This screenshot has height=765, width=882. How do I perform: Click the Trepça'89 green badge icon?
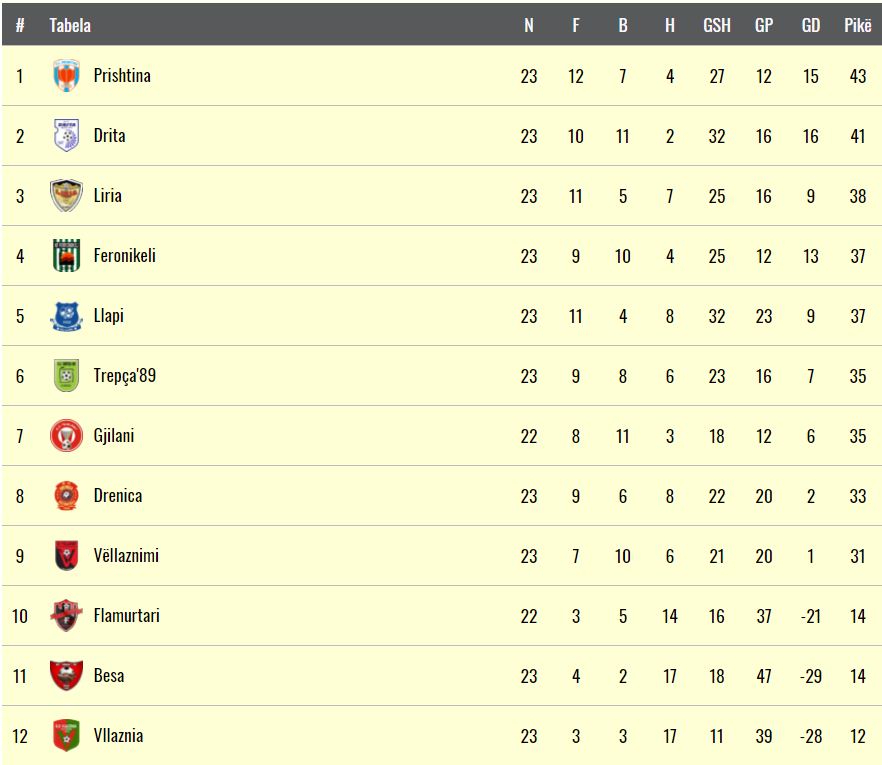click(x=66, y=375)
